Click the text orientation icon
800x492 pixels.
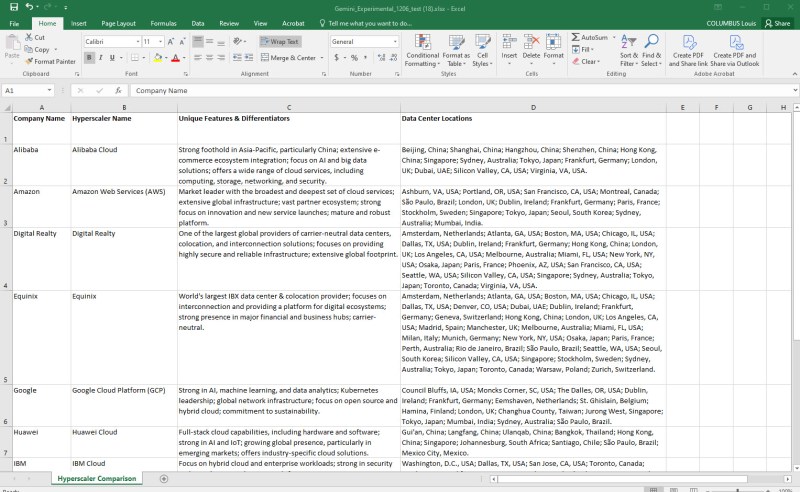pyautogui.click(x=237, y=41)
